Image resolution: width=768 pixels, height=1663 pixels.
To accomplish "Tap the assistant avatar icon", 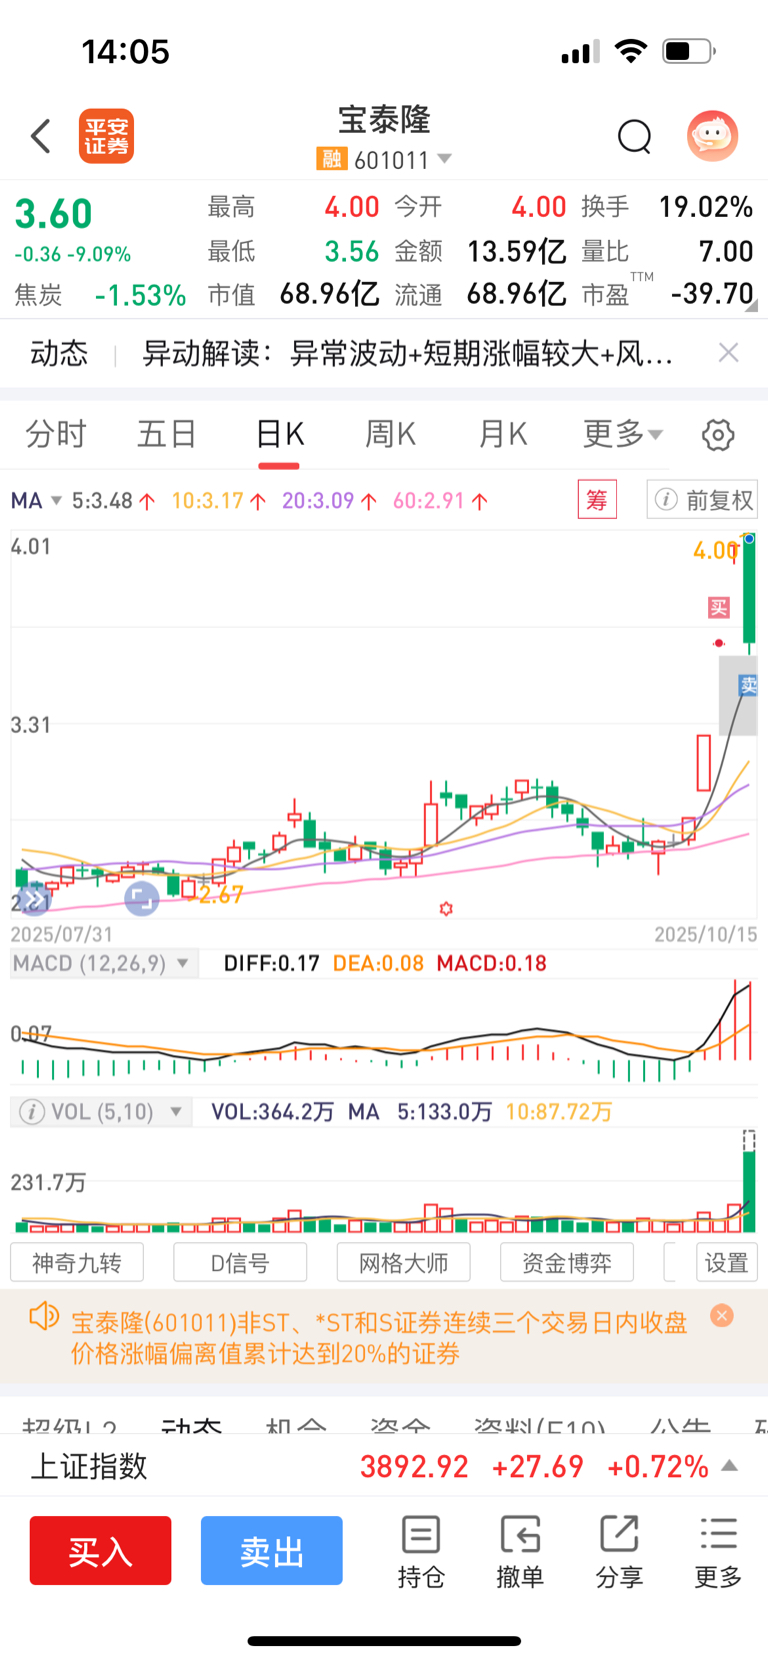I will 712,136.
